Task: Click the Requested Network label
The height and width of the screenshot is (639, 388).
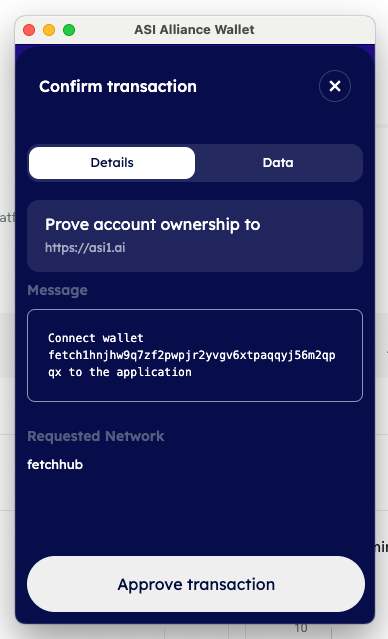Action: pyautogui.click(x=96, y=436)
